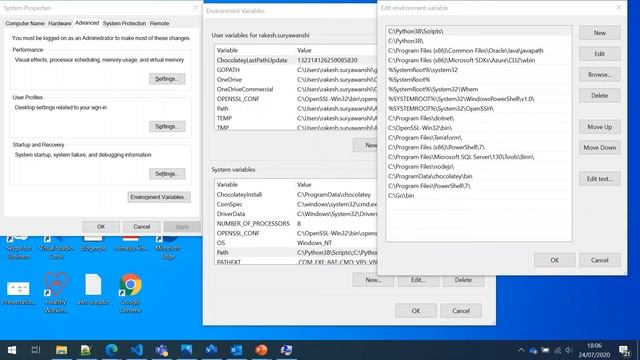Select the %SYSTEMROOT%\System32\OpenSSH\ entry
Screen dimensions: 640x360
pyautogui.click(x=479, y=109)
